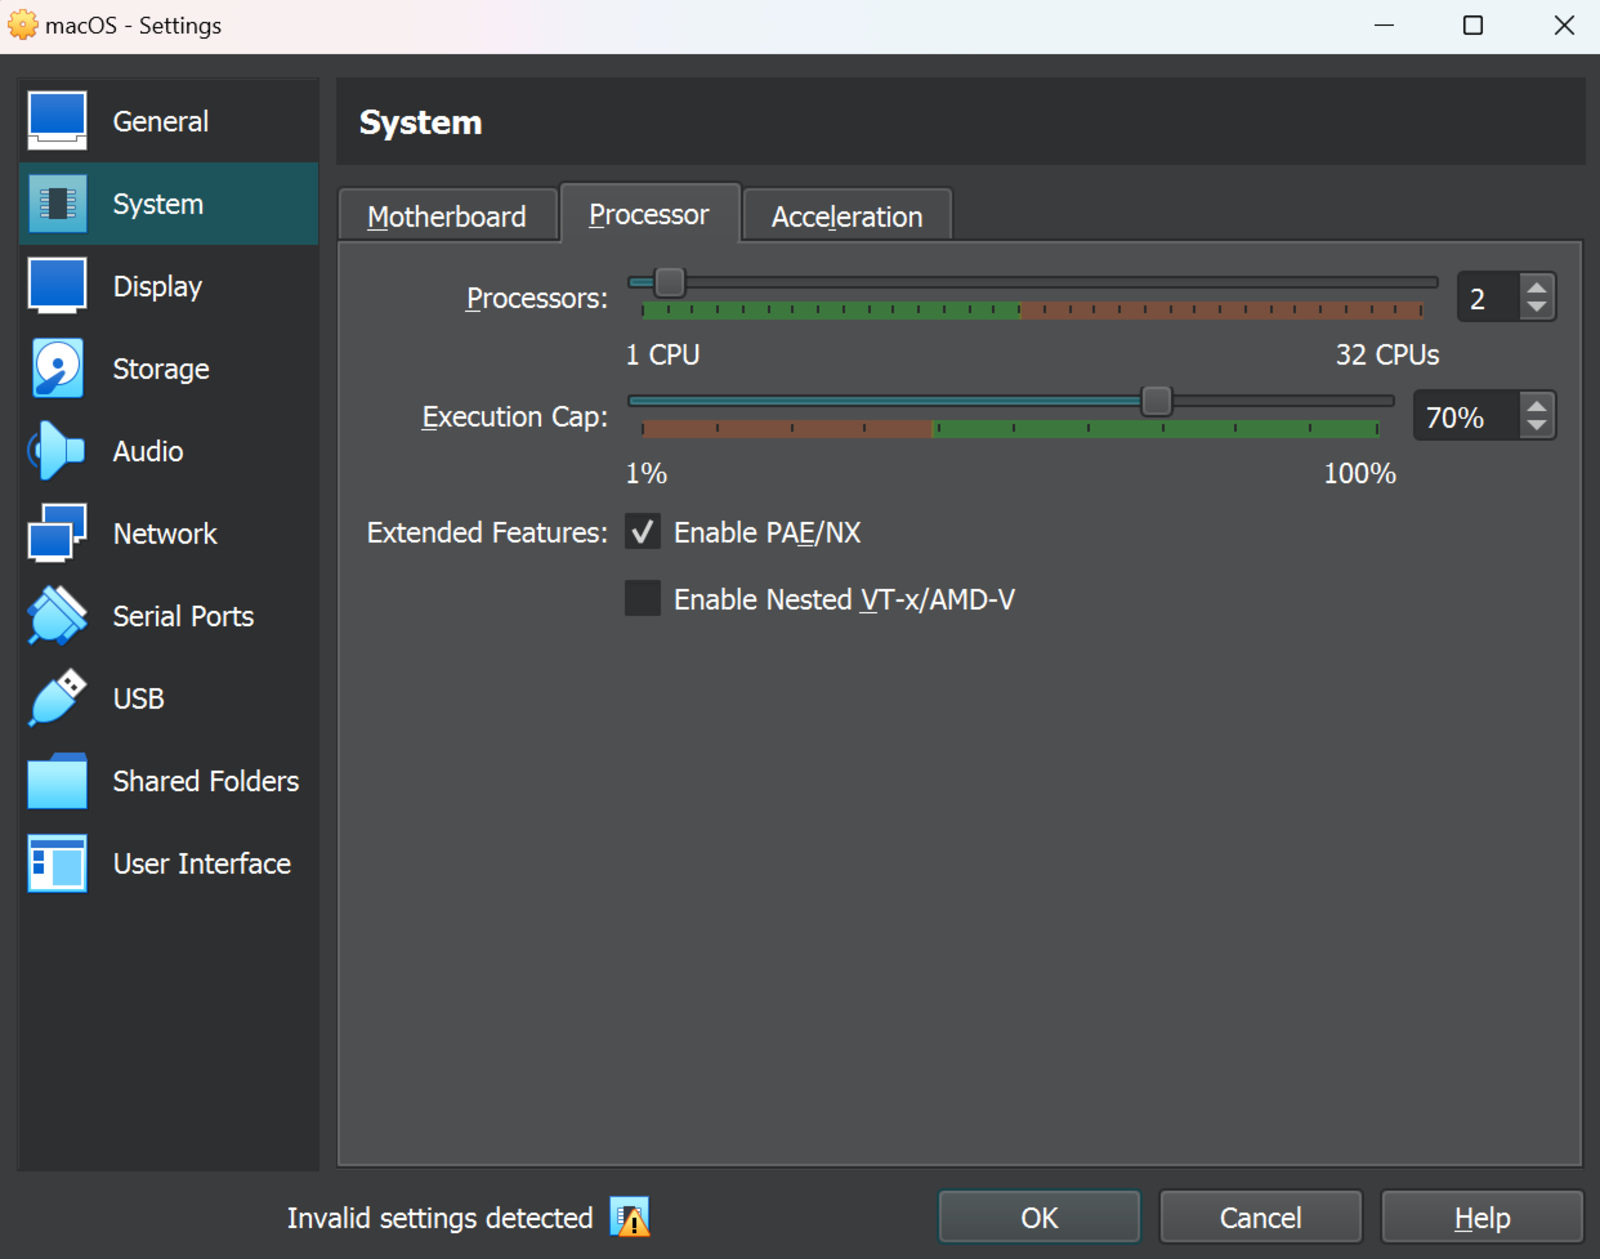Uncheck Enable PAE/NX
Viewport: 1600px width, 1259px height.
[641, 532]
